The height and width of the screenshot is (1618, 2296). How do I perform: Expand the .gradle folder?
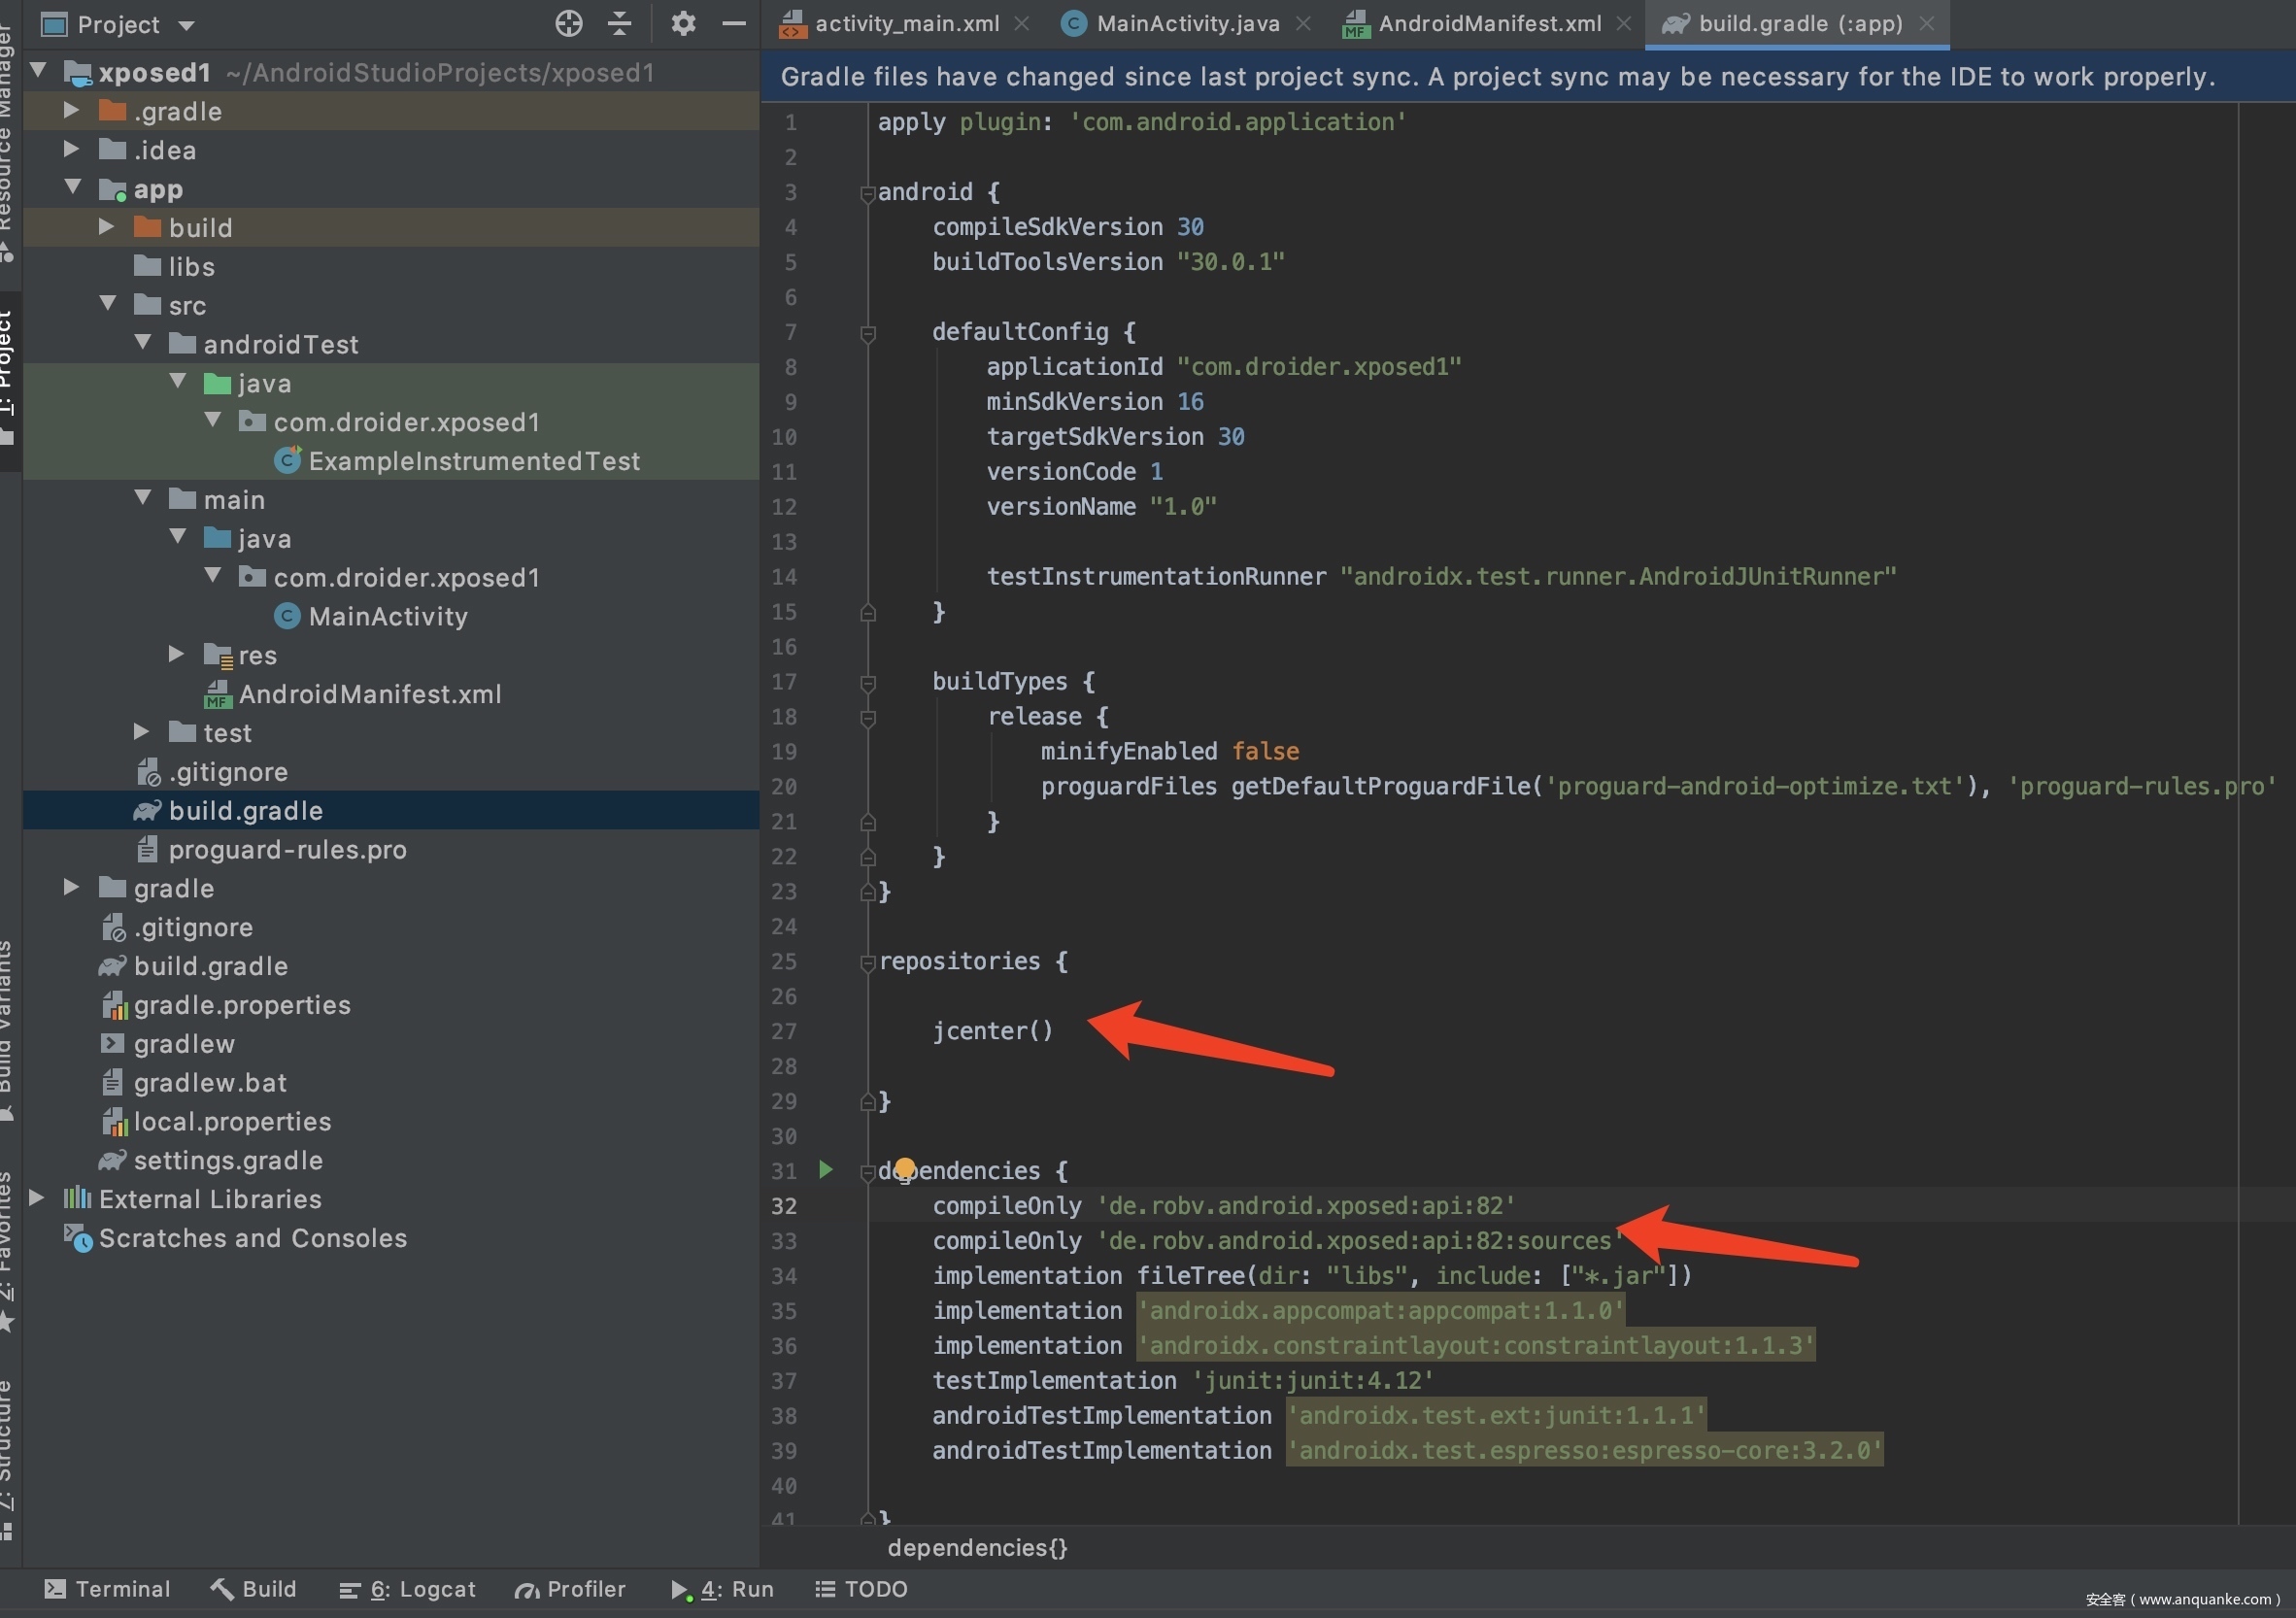pos(71,110)
